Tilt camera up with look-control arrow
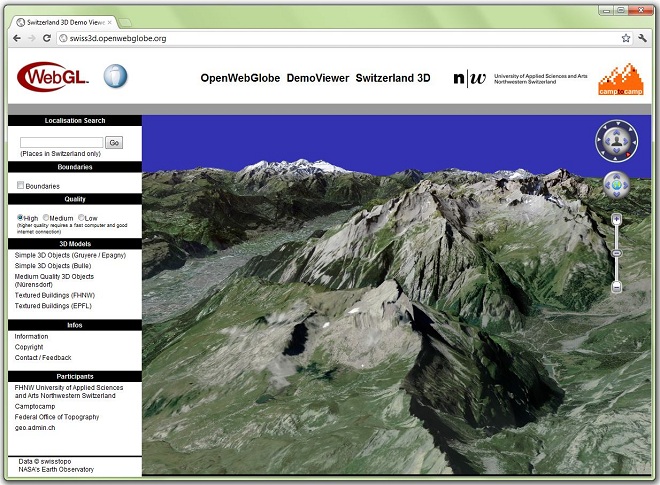The width and height of the screenshot is (660, 485). pos(617,132)
